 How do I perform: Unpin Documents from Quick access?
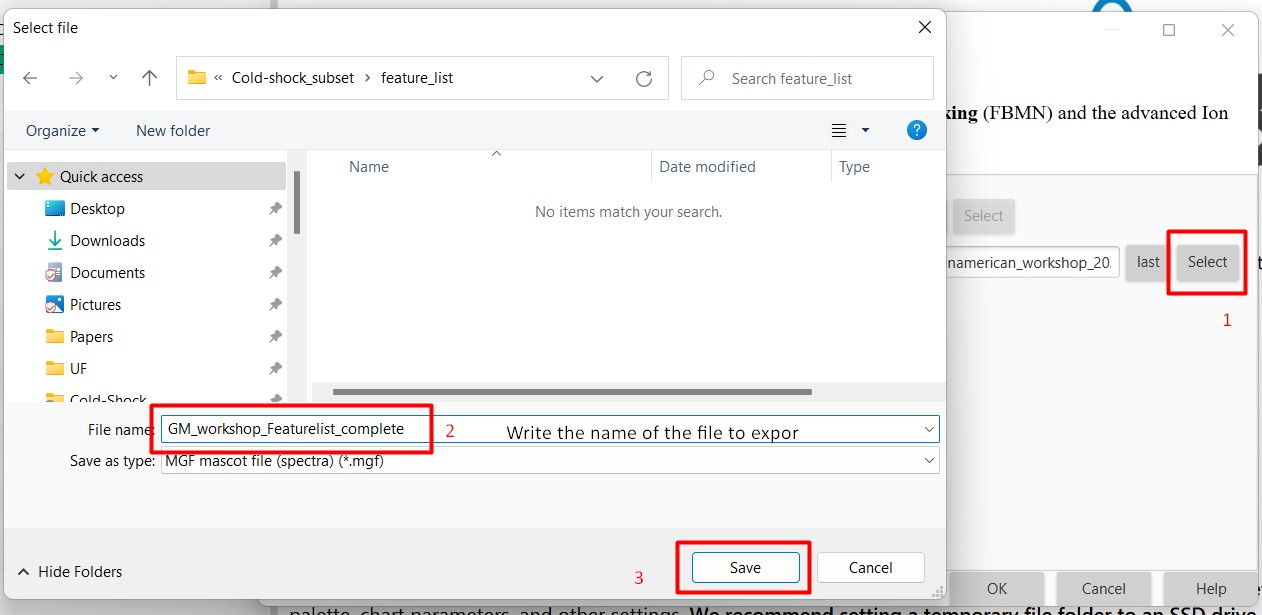pos(276,272)
